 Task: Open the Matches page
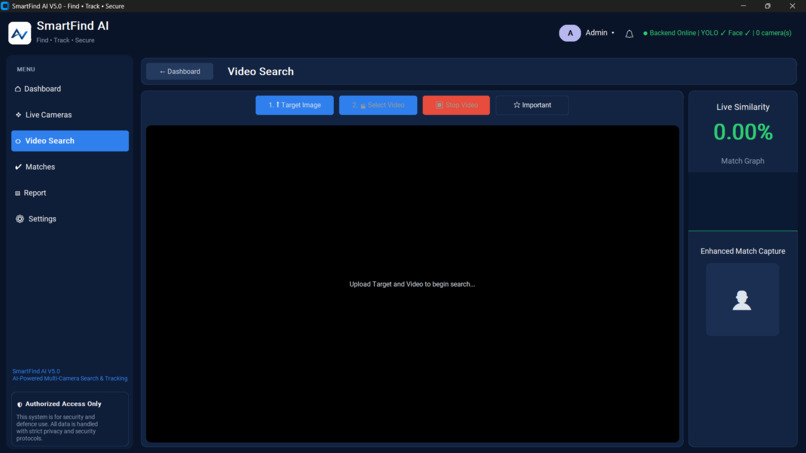click(70, 167)
